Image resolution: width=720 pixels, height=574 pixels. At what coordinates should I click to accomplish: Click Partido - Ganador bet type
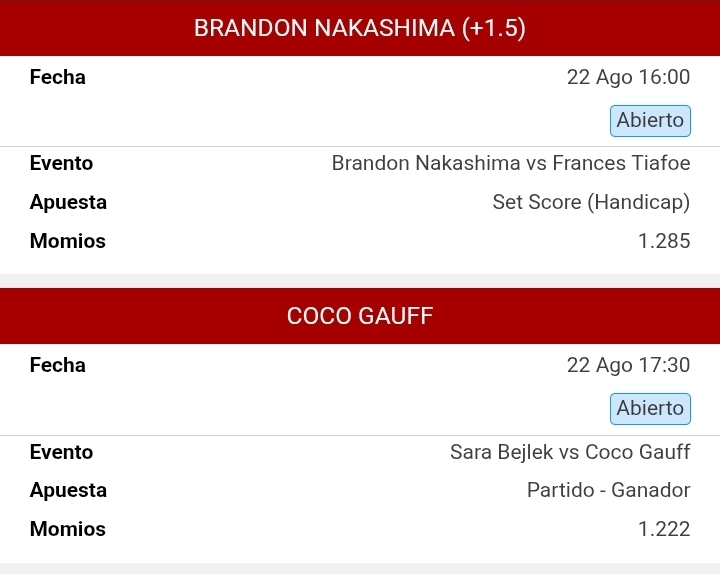pyautogui.click(x=608, y=490)
